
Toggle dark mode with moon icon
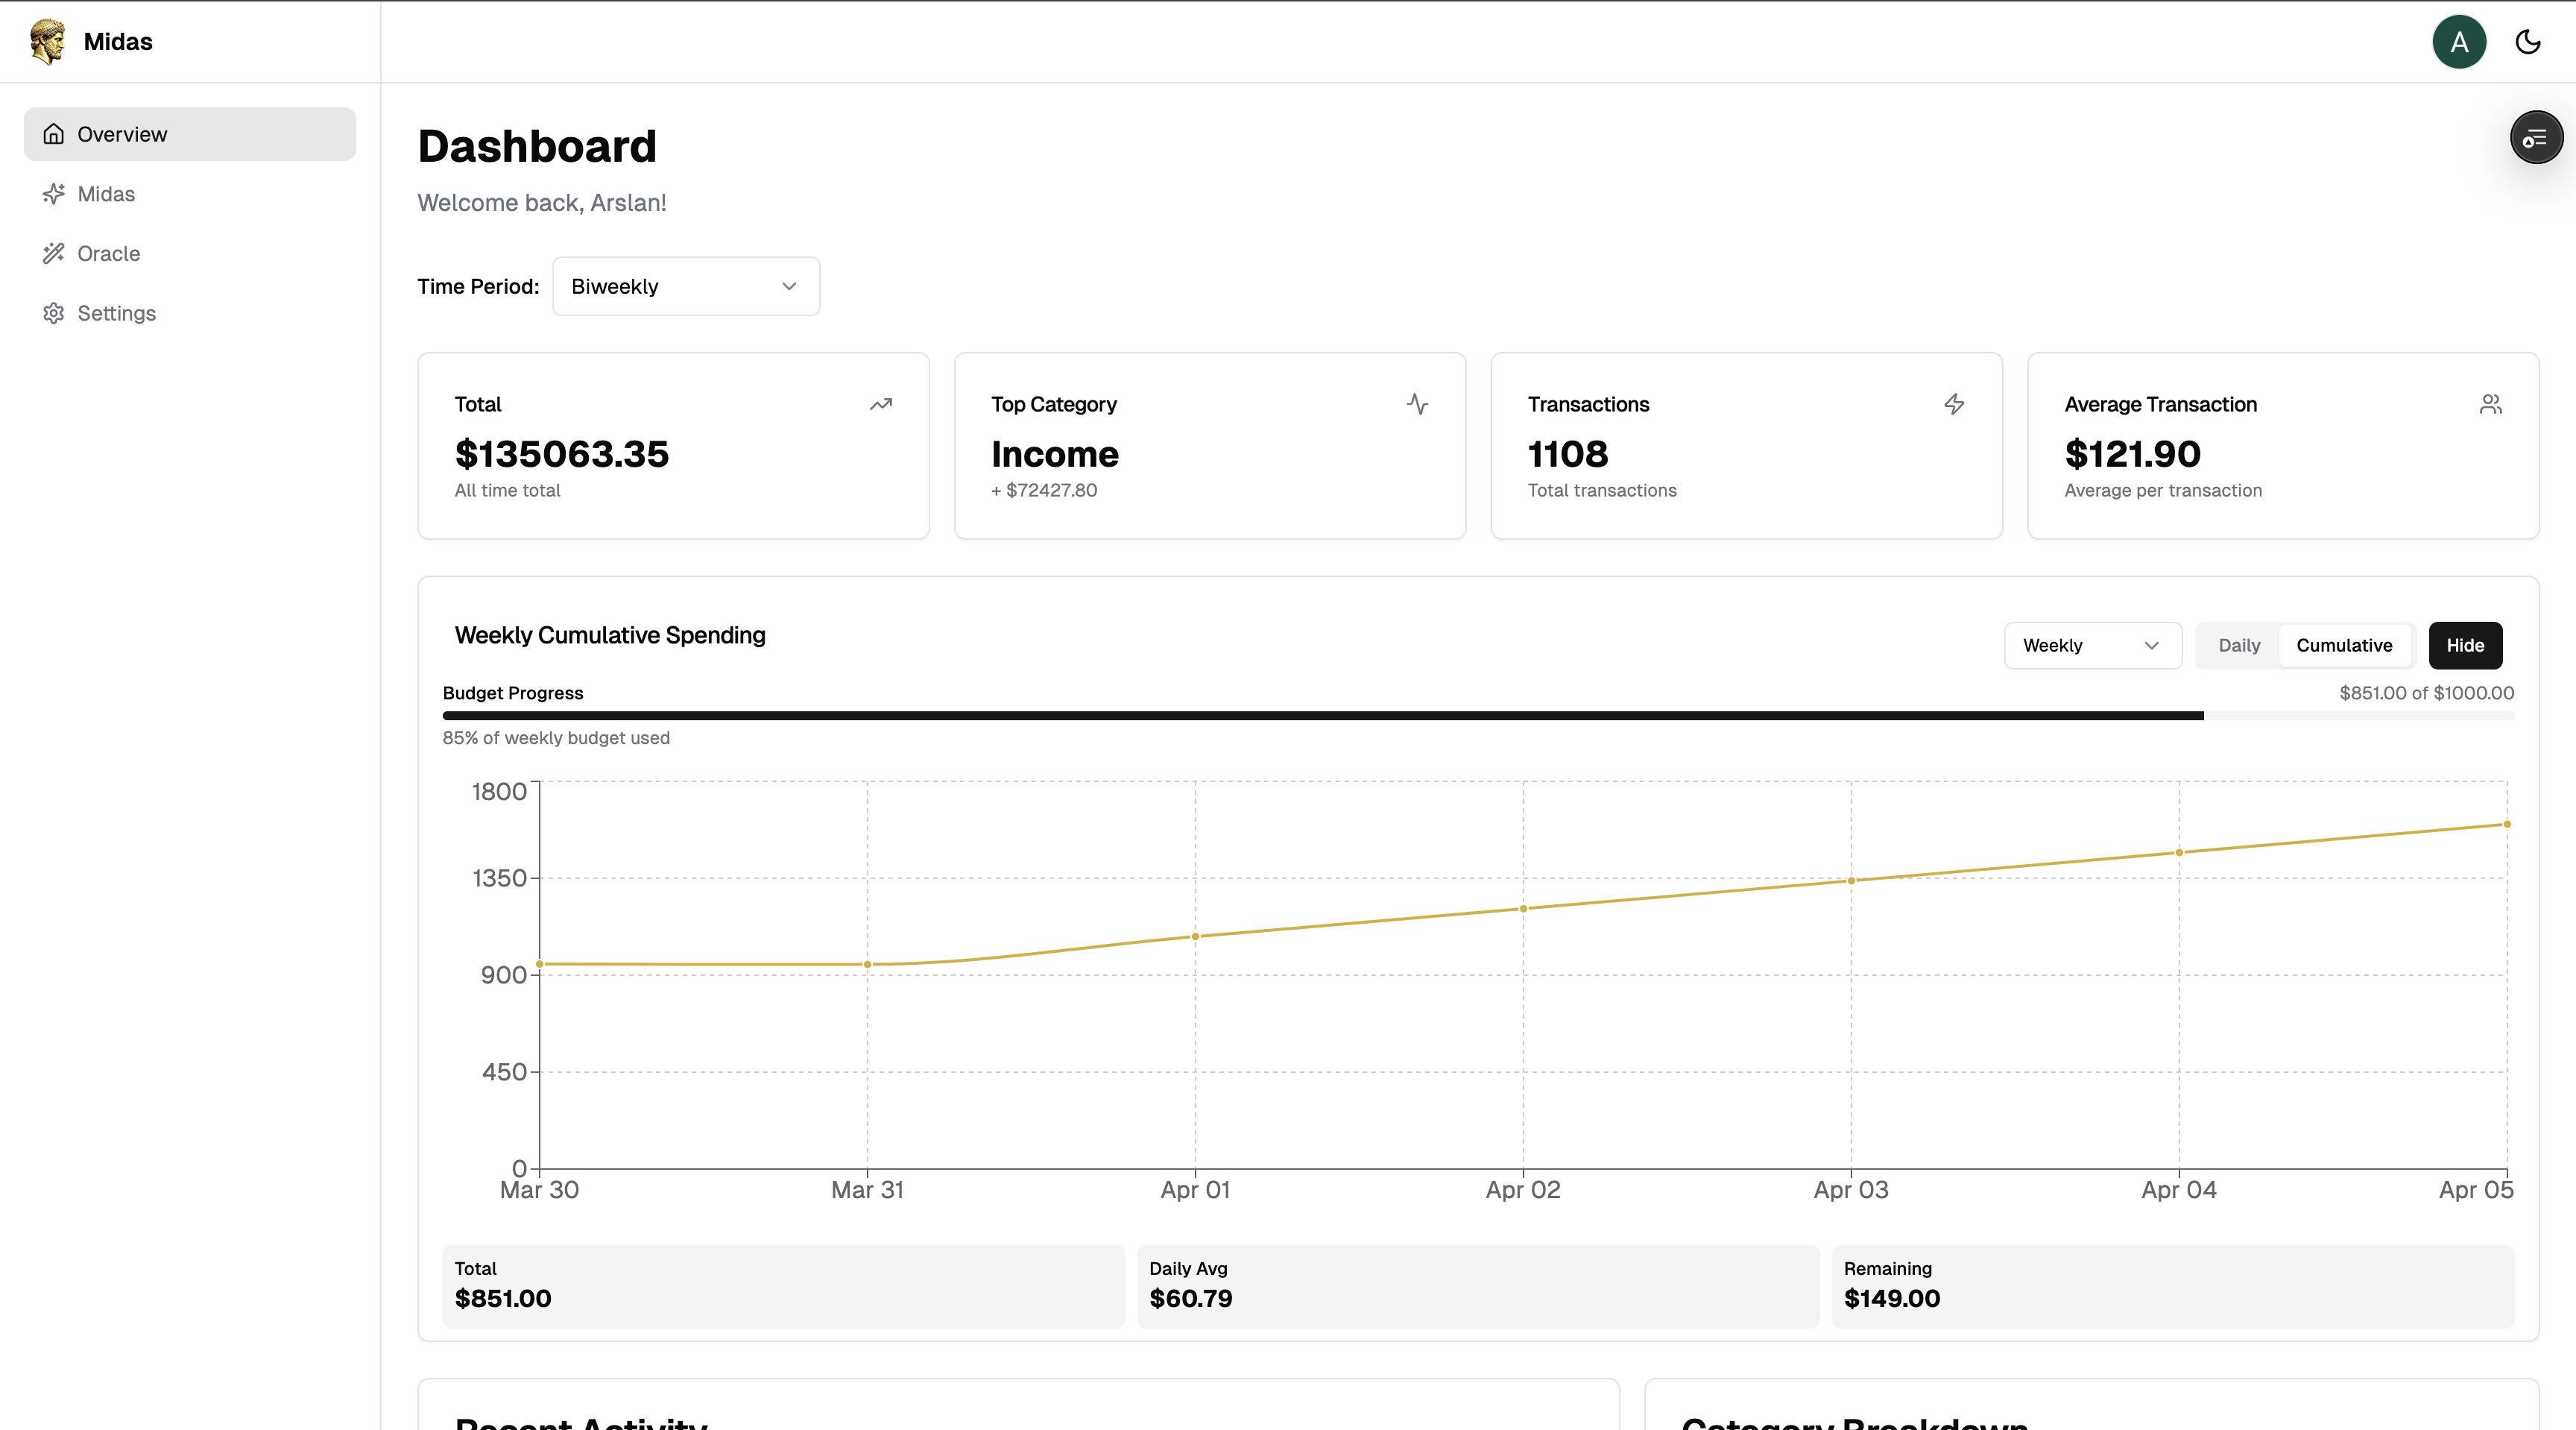click(2527, 41)
